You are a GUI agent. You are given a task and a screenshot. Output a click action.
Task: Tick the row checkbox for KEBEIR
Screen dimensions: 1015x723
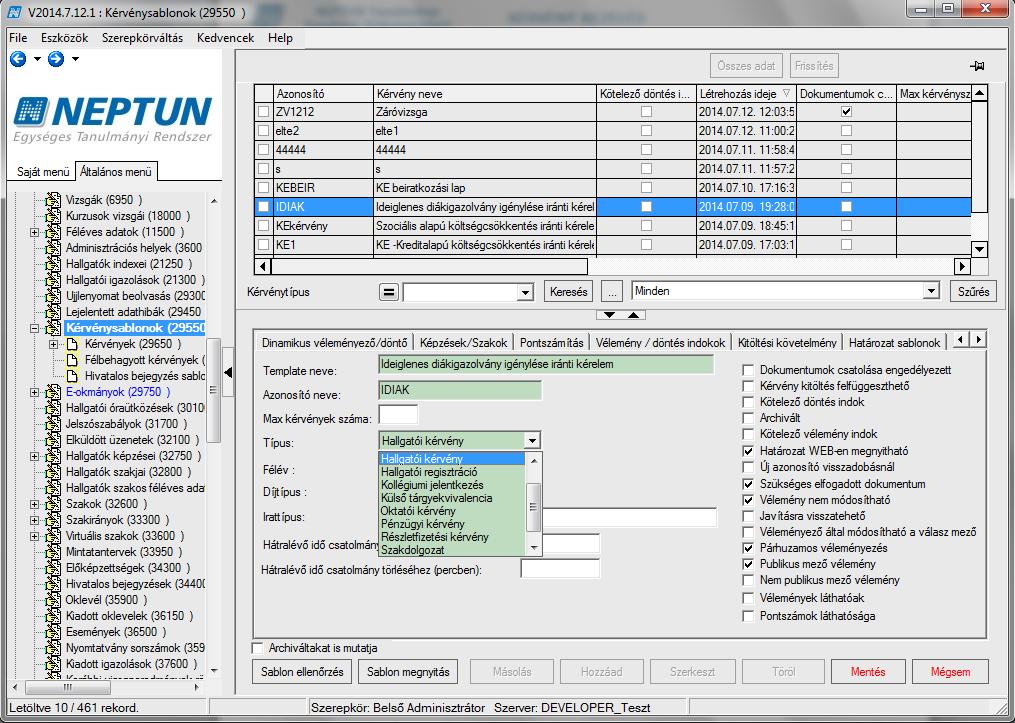(263, 188)
